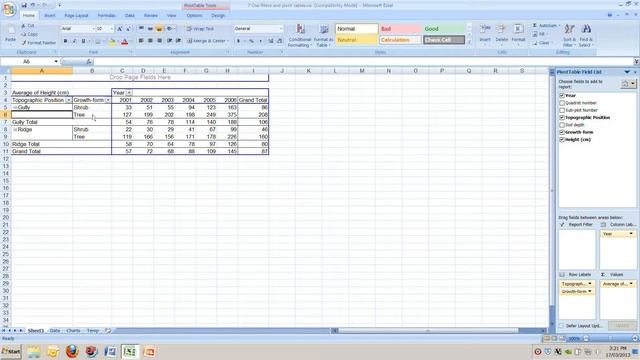Click the Bottom Align icon
This screenshot has width=640, height=360.
point(159,29)
